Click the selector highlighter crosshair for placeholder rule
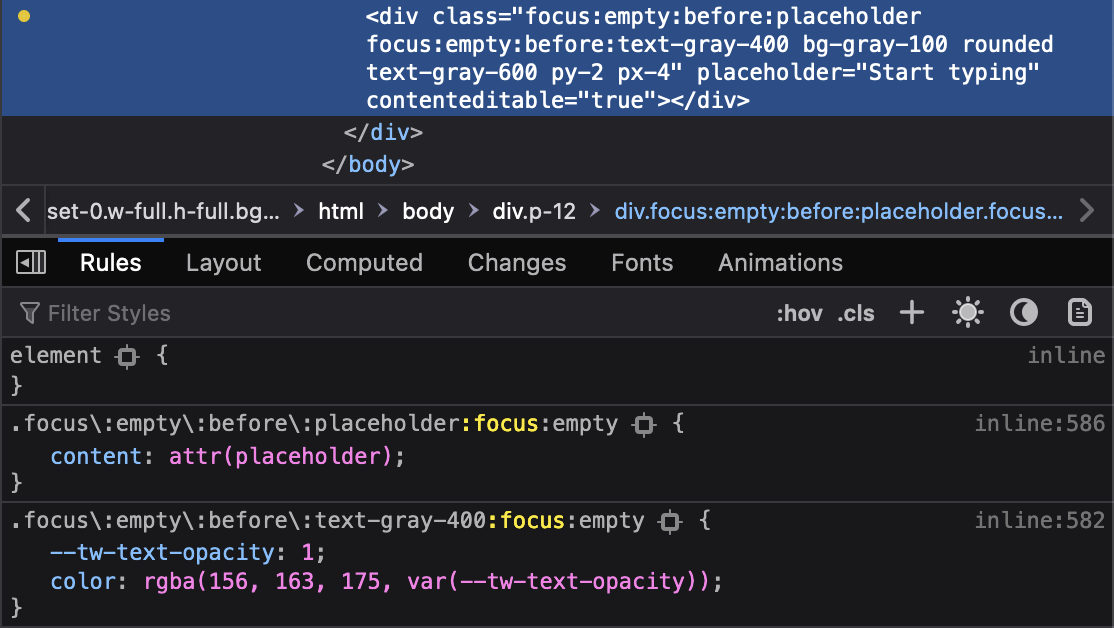The width and height of the screenshot is (1114, 628). coord(644,423)
